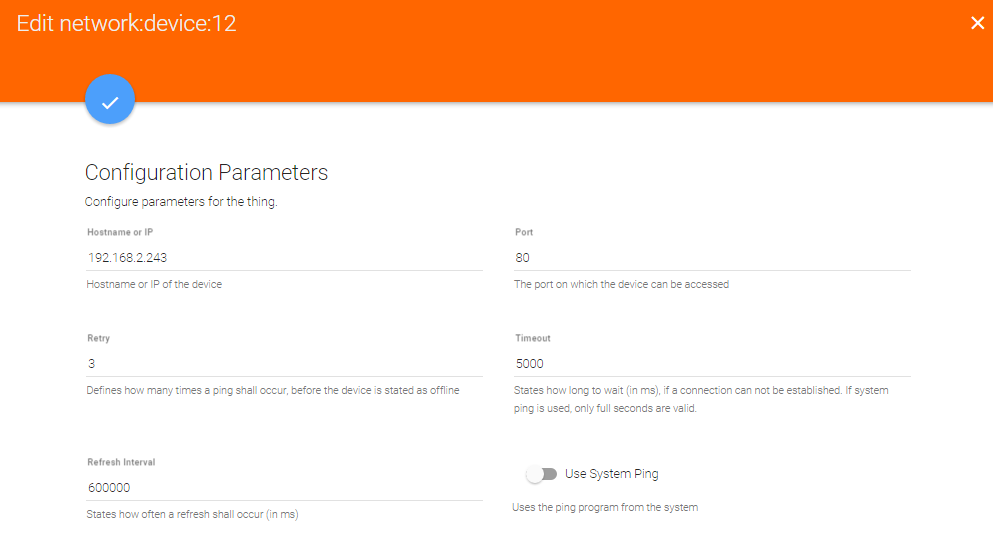Click the Use System Ping label
The width and height of the screenshot is (993, 557).
click(611, 474)
